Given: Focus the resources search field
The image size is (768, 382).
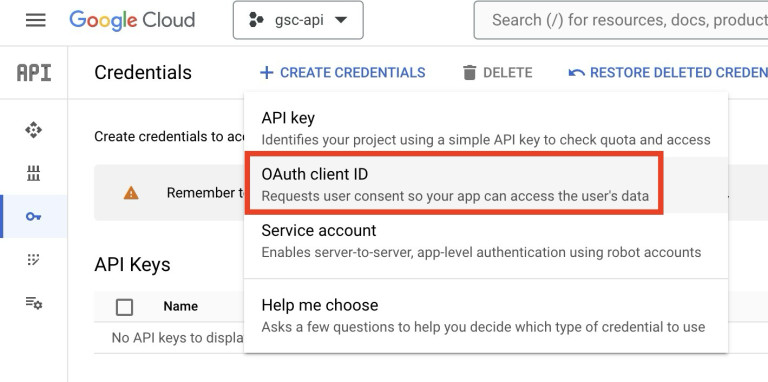Looking at the screenshot, I should [621, 20].
